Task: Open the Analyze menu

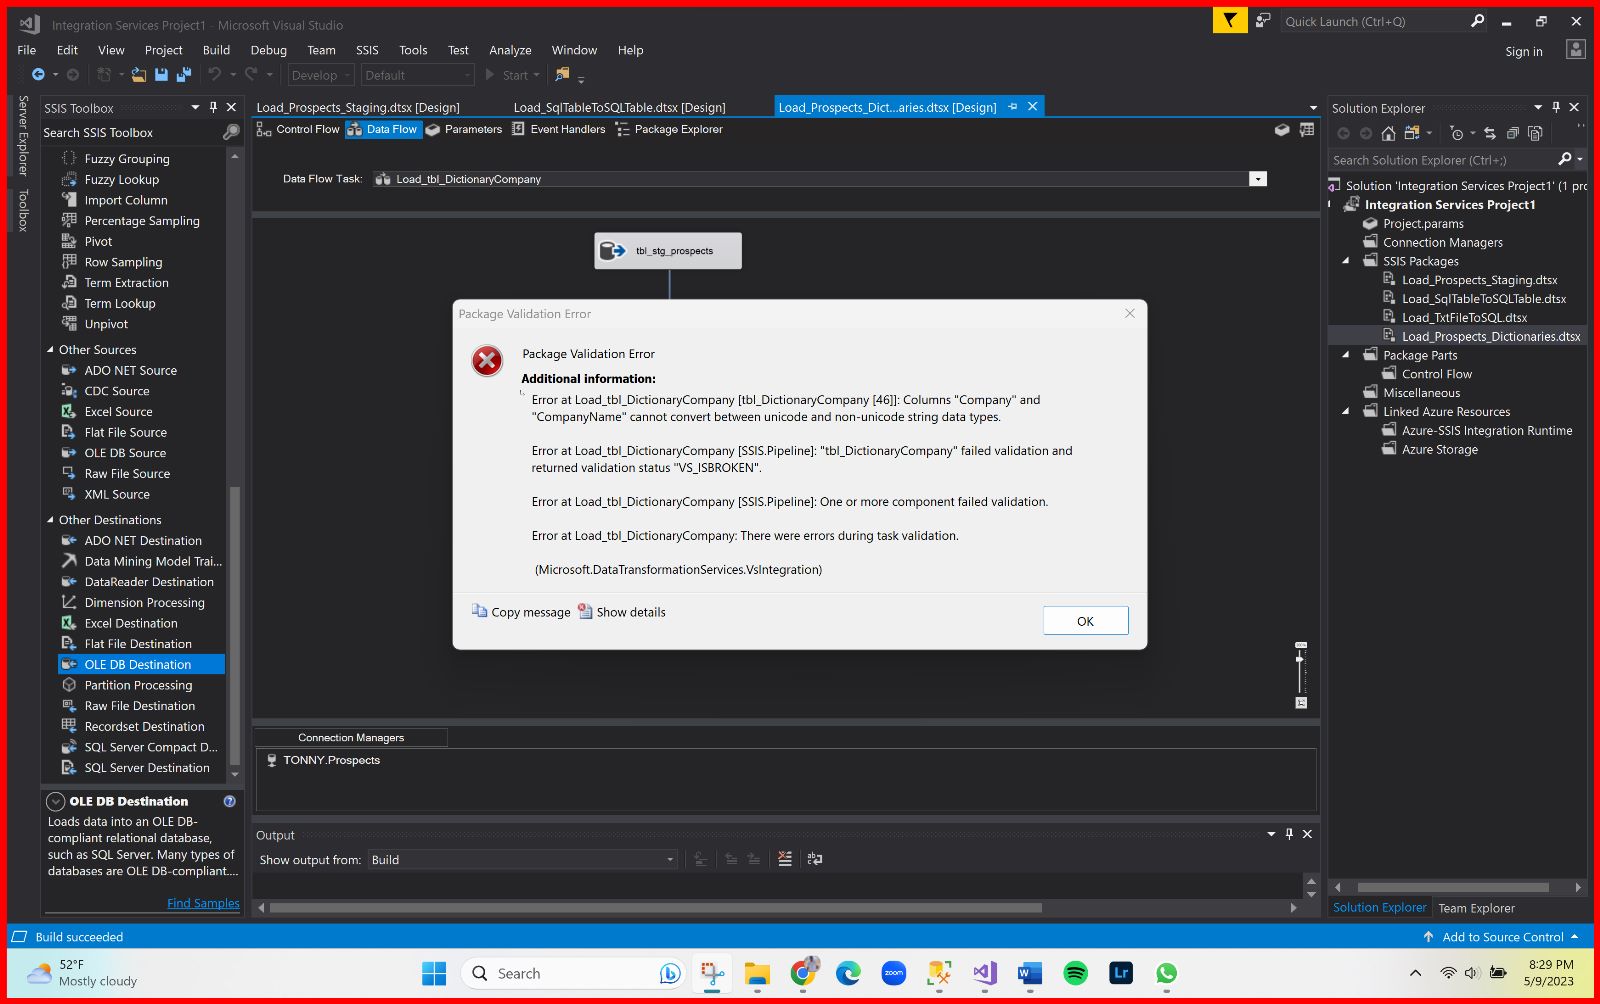Action: 510,50
